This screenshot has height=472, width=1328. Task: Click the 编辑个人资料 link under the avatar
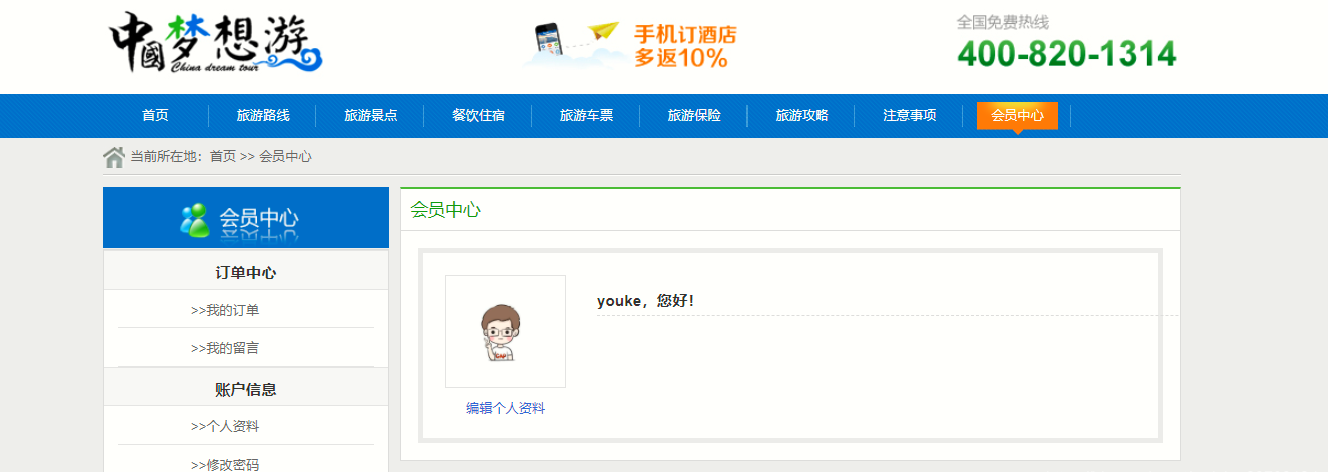(505, 409)
